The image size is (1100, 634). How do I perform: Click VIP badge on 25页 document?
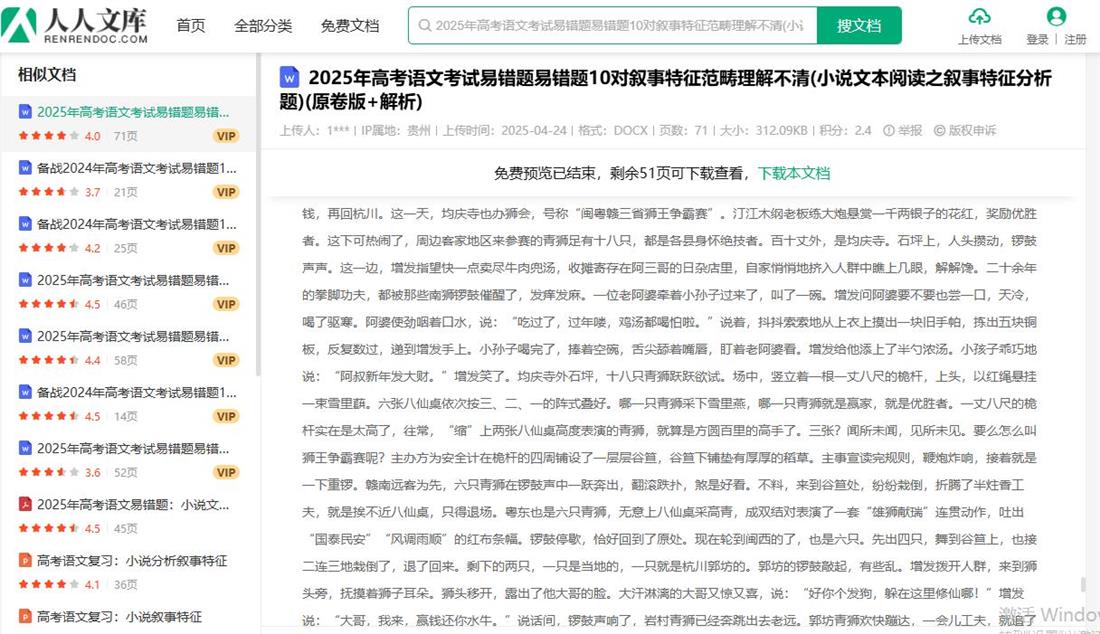click(226, 248)
